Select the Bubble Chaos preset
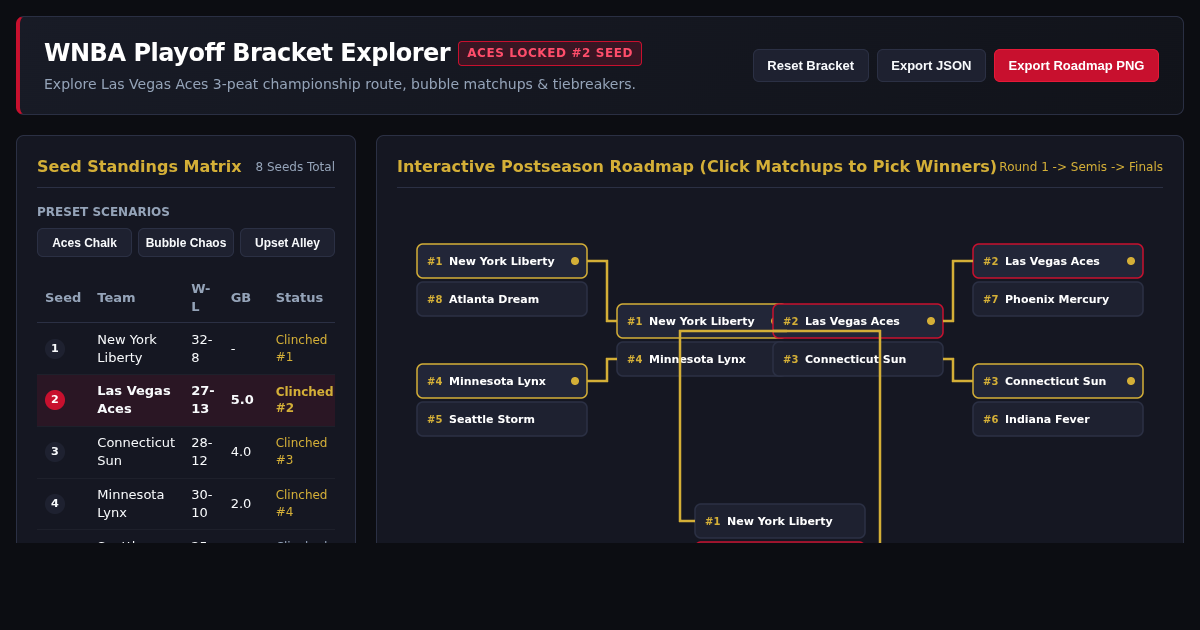Viewport: 1200px width, 630px height. click(x=186, y=243)
